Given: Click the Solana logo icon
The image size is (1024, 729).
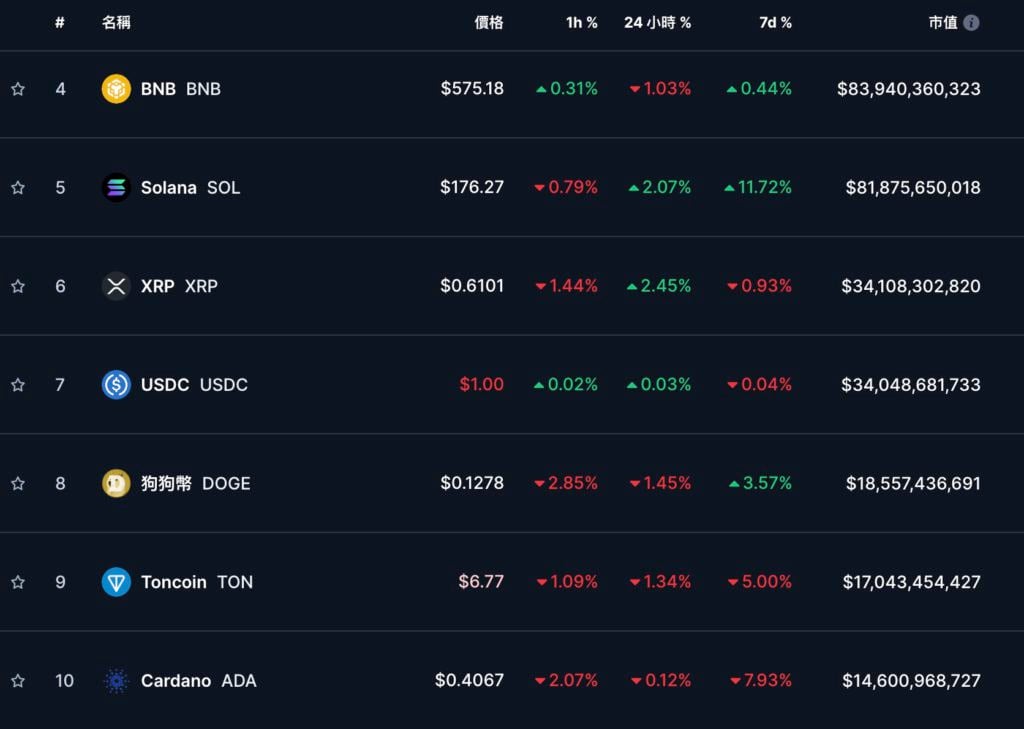Looking at the screenshot, I should 116,187.
